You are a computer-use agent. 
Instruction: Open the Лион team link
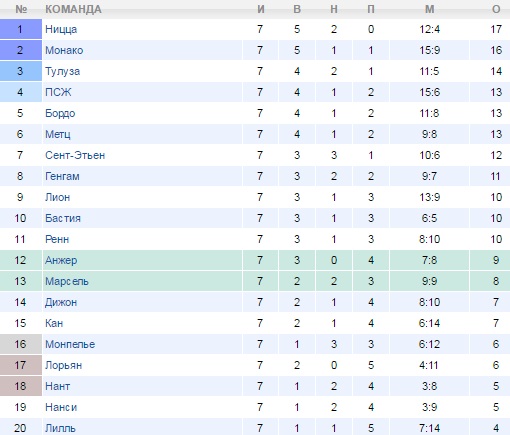coord(57,197)
